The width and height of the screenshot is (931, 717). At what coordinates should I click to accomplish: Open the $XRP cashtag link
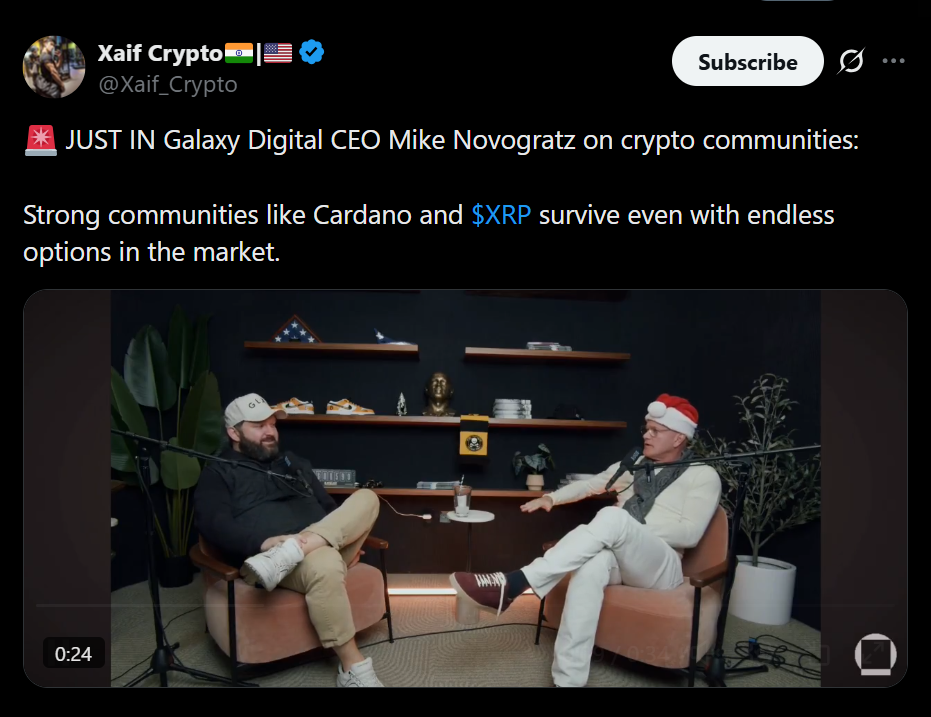[501, 215]
